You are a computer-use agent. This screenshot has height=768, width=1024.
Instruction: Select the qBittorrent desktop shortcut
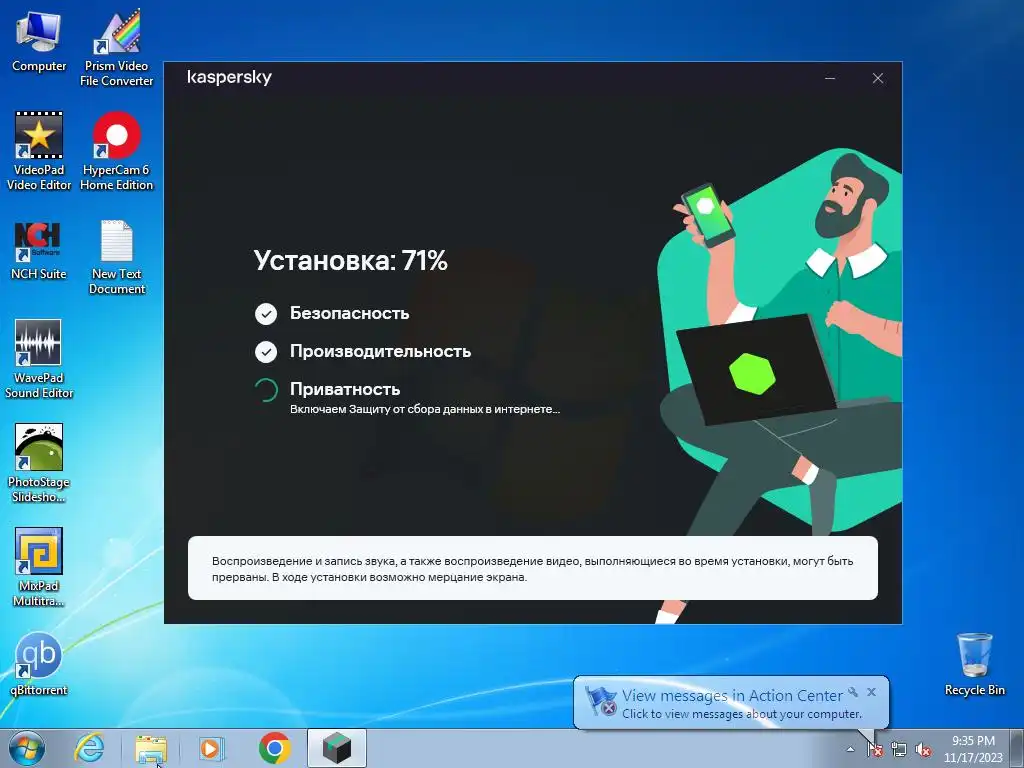(39, 664)
